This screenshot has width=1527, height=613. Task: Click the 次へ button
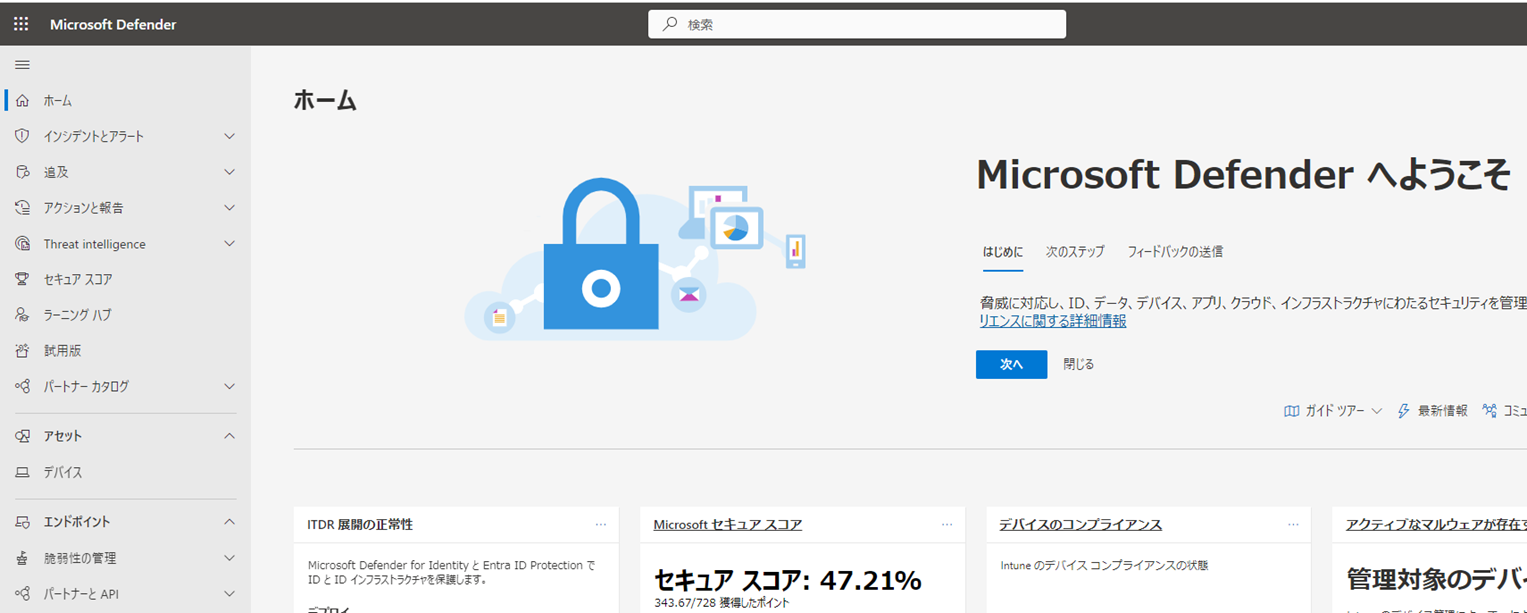pos(1011,365)
